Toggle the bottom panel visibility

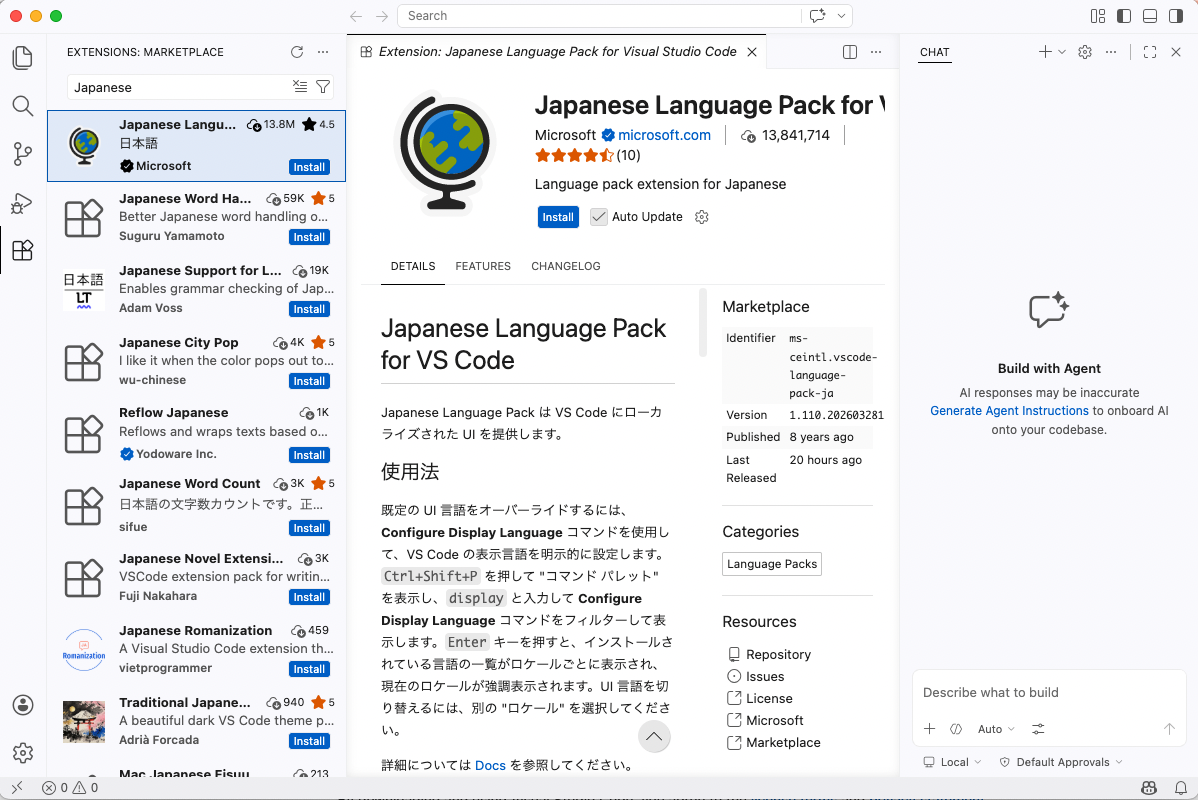click(1150, 16)
